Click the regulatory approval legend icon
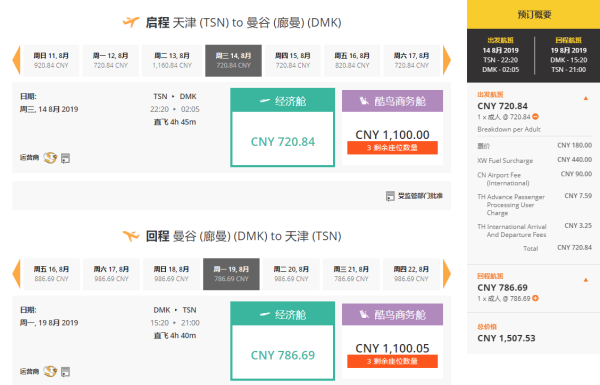The height and width of the screenshot is (385, 600). click(x=390, y=196)
